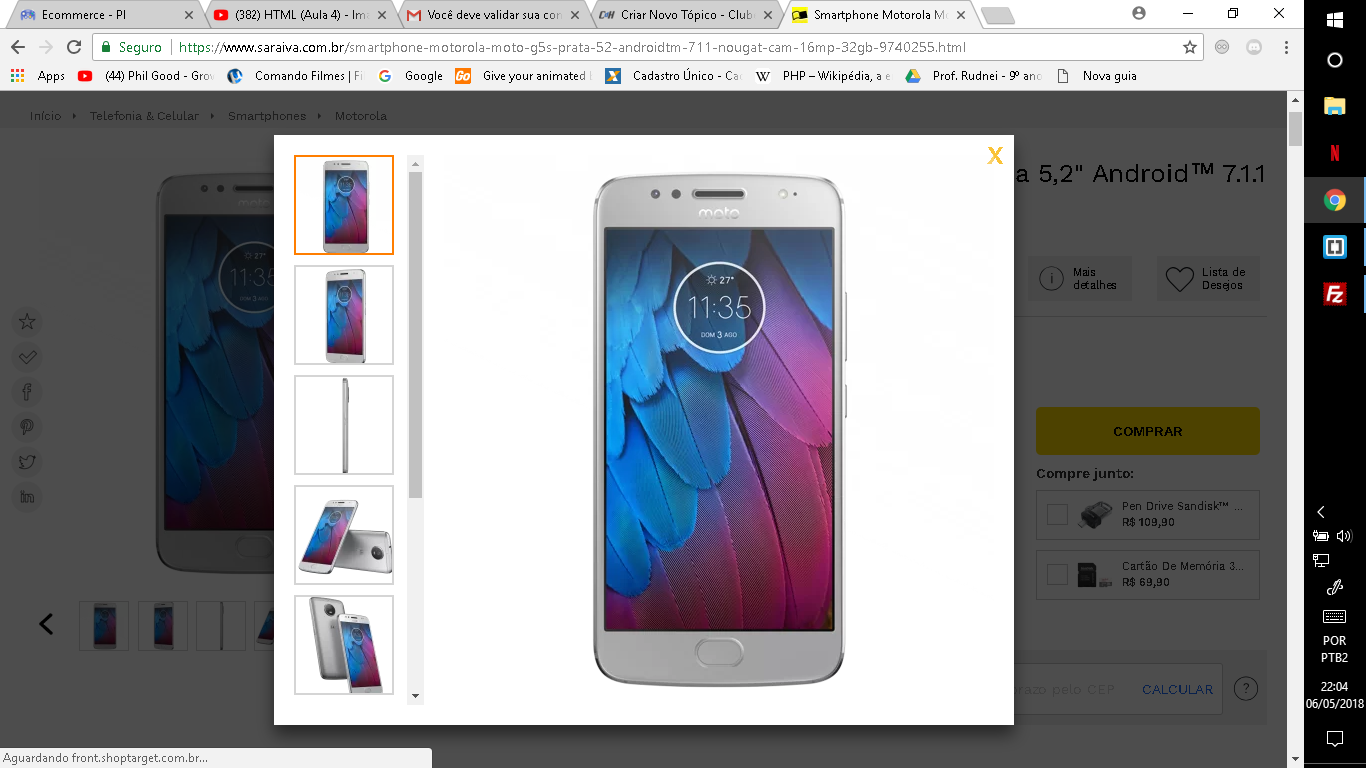The width and height of the screenshot is (1366, 768).
Task: Click the Chrome profile person icon
Action: point(1138,14)
